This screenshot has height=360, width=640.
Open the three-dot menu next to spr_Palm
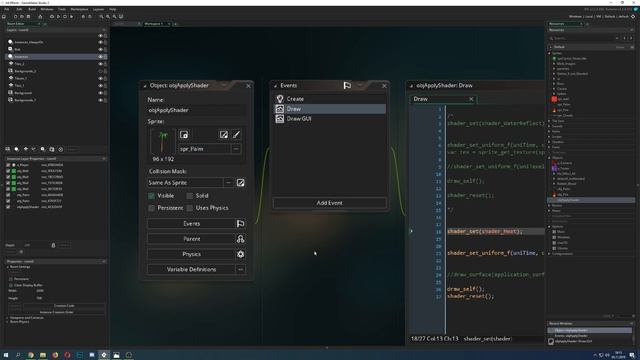coord(236,149)
